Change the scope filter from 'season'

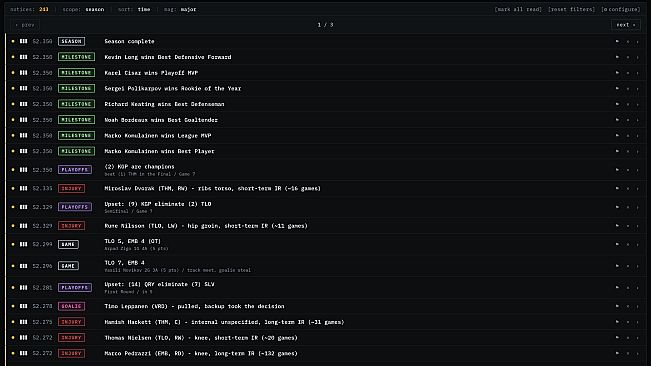tap(95, 9)
